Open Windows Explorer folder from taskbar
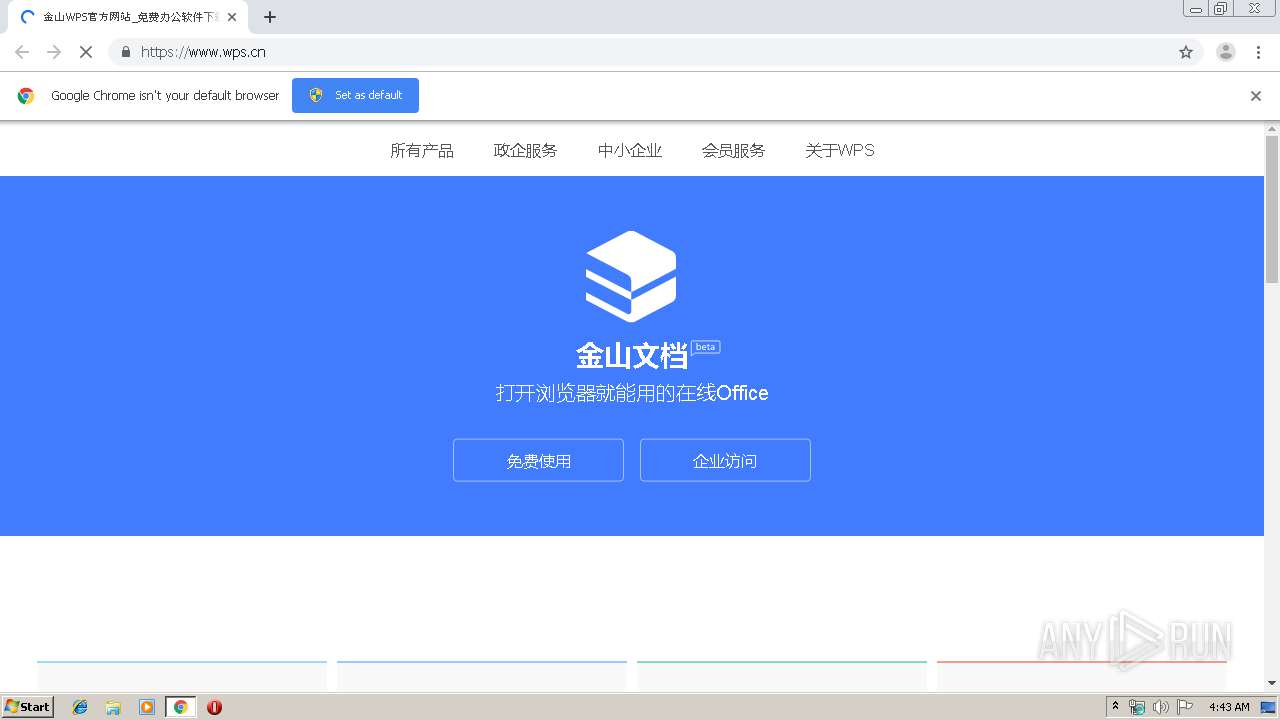Screen dimensions: 1280x720 113,707
